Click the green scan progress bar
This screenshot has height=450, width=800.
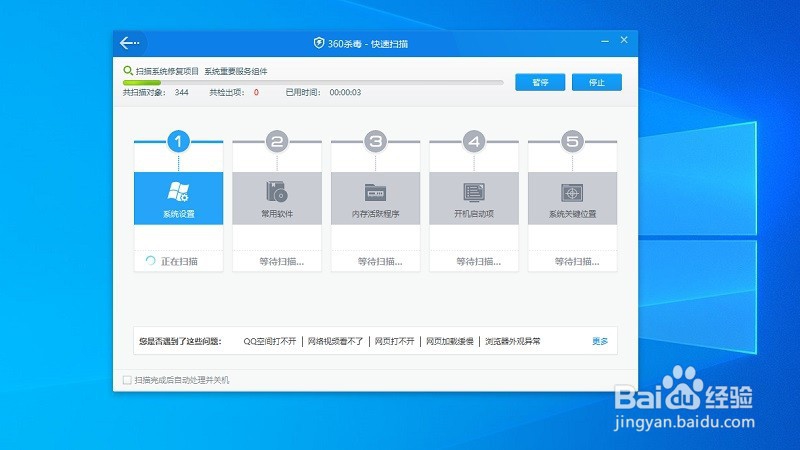click(x=142, y=82)
